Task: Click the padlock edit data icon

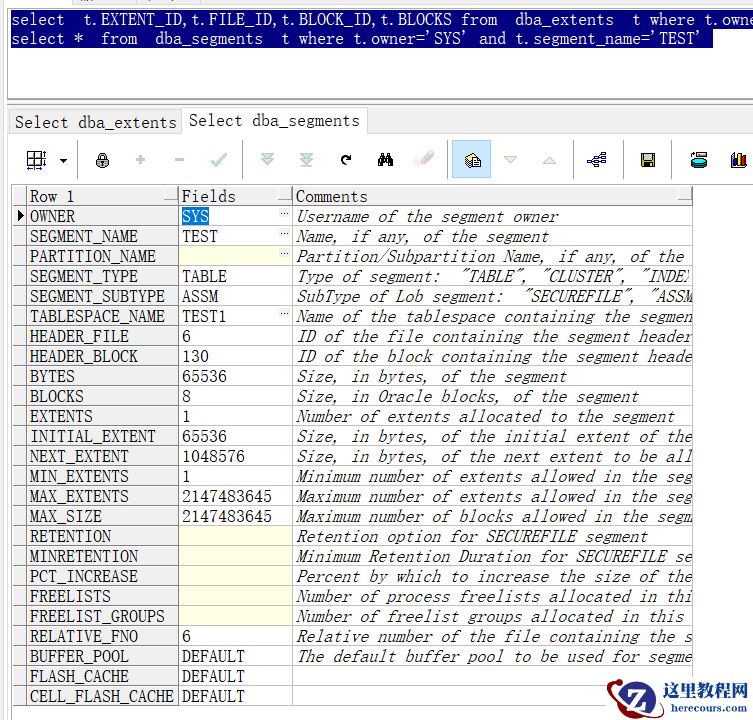Action: click(102, 160)
